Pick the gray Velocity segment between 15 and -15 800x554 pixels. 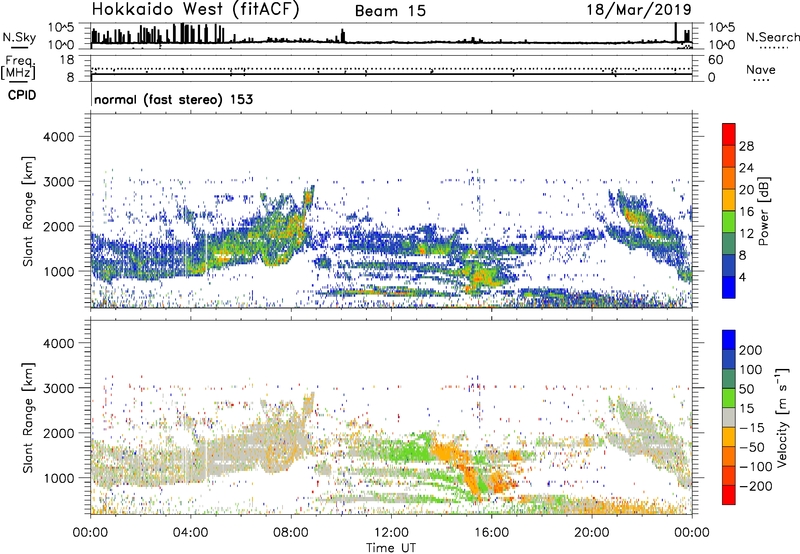[729, 417]
